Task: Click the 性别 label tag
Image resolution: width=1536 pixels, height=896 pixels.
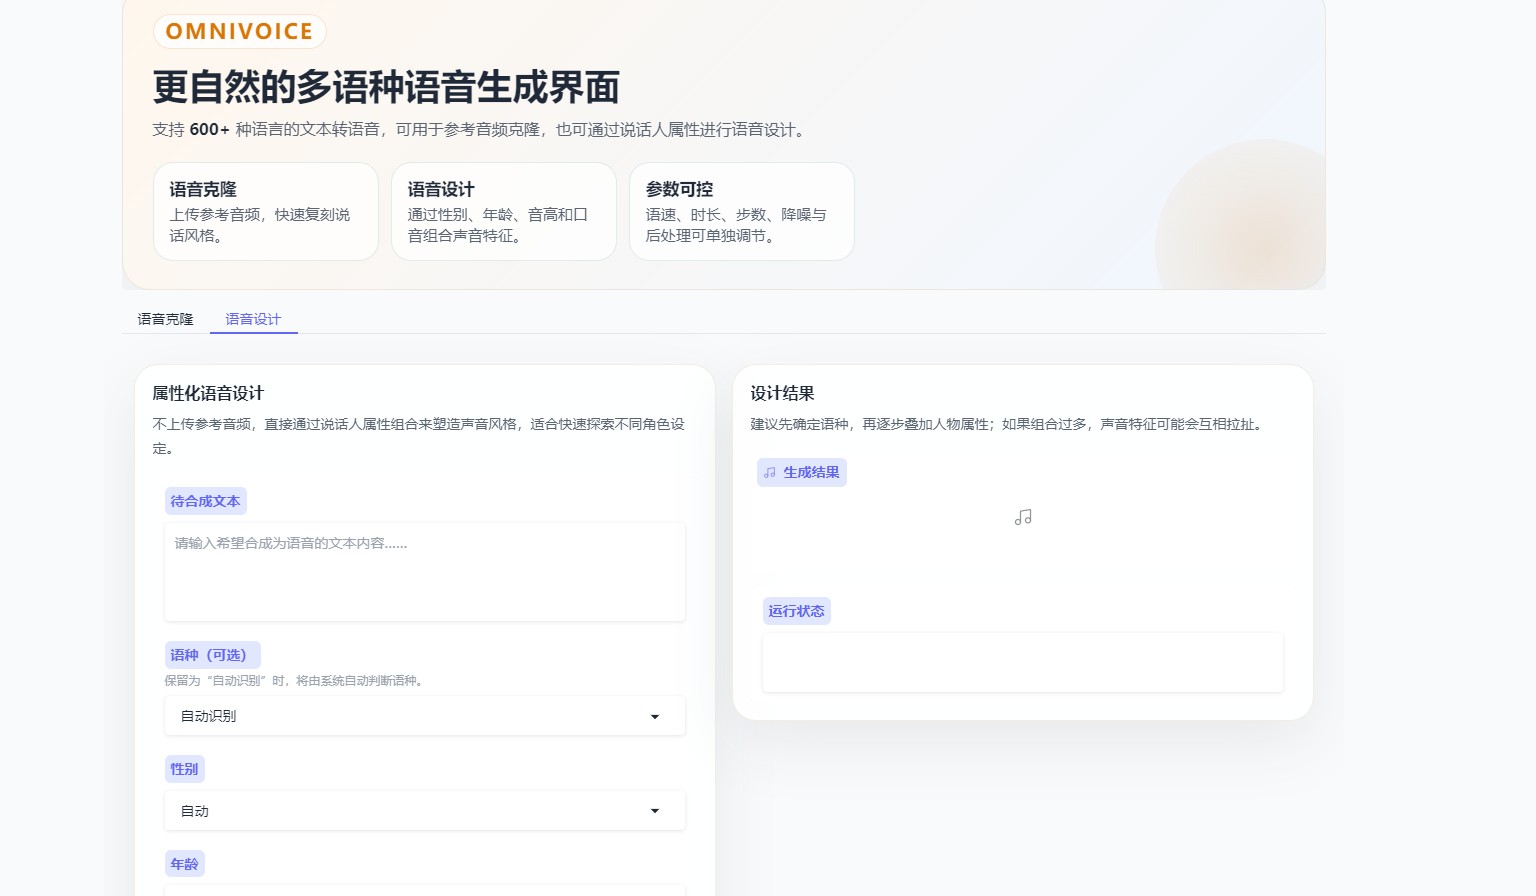Action: pos(184,769)
